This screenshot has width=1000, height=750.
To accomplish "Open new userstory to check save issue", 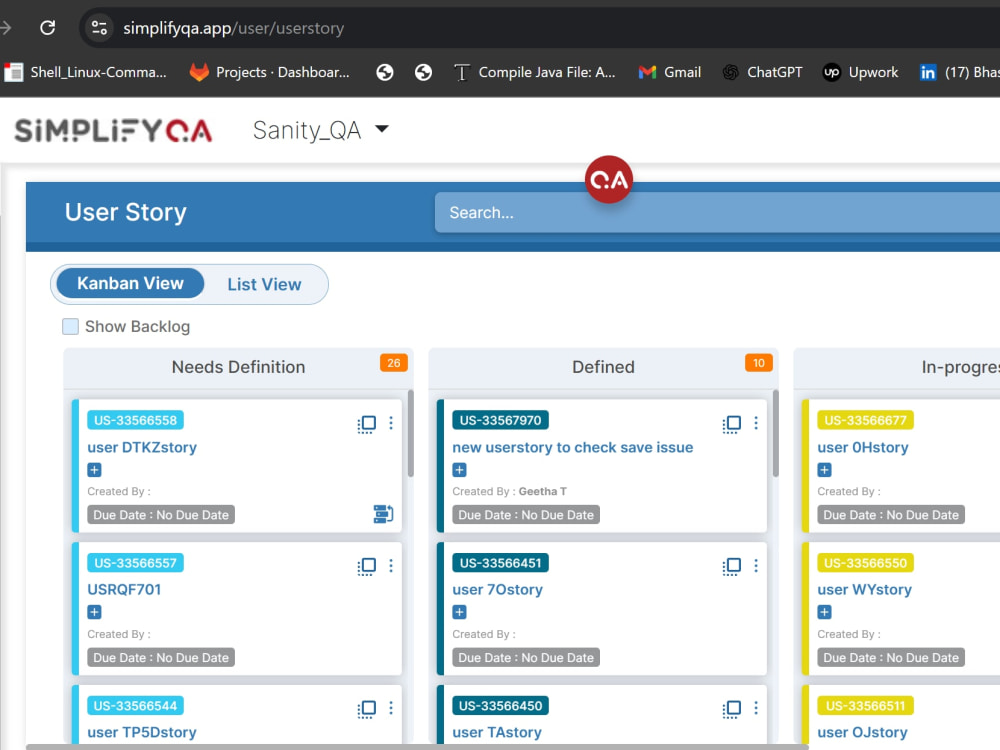I will (573, 447).
